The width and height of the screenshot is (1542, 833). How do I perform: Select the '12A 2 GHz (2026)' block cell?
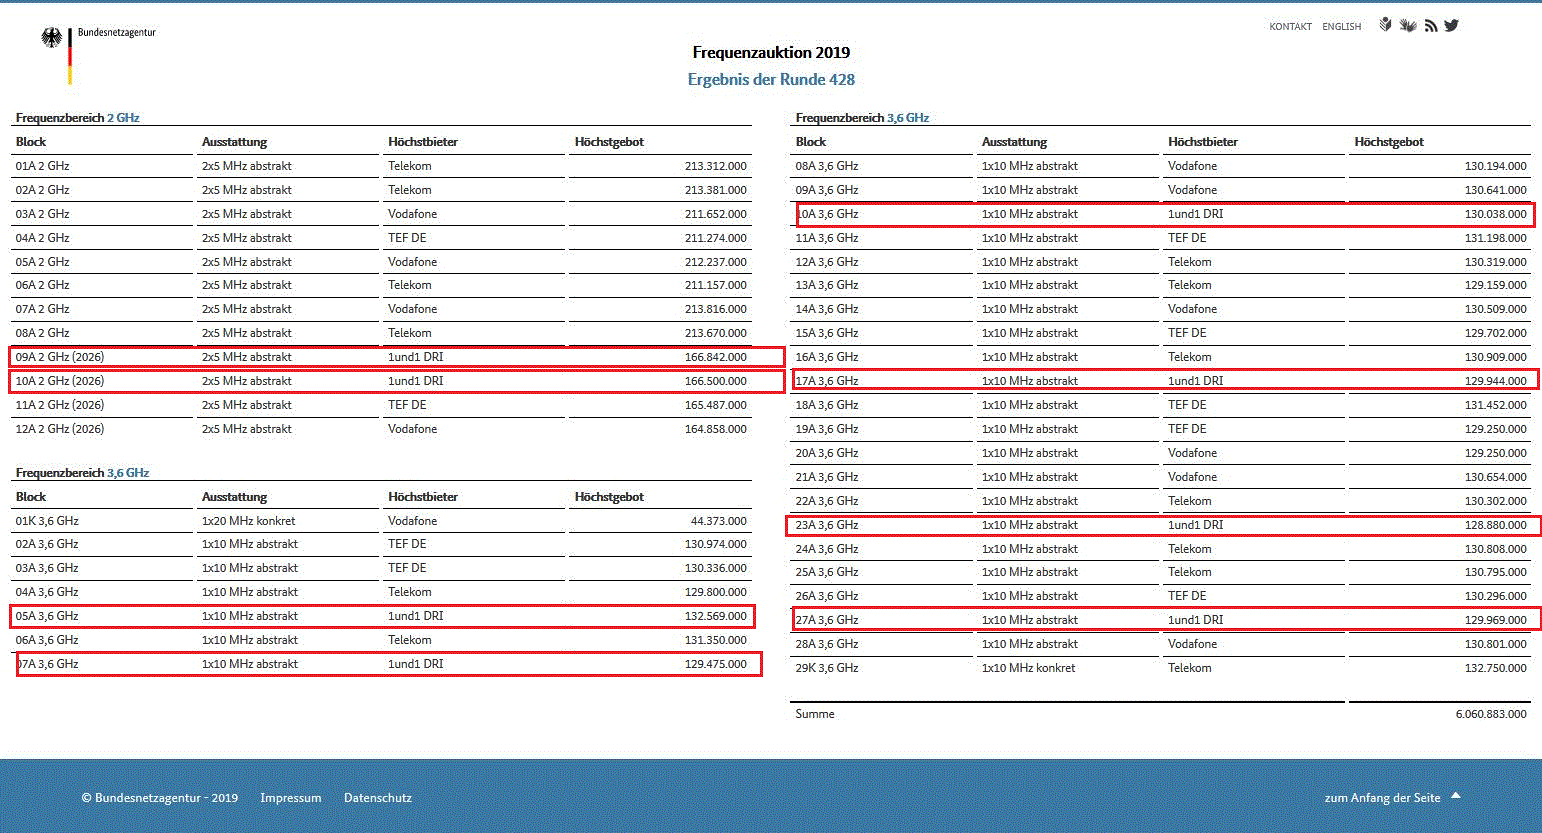coord(60,429)
